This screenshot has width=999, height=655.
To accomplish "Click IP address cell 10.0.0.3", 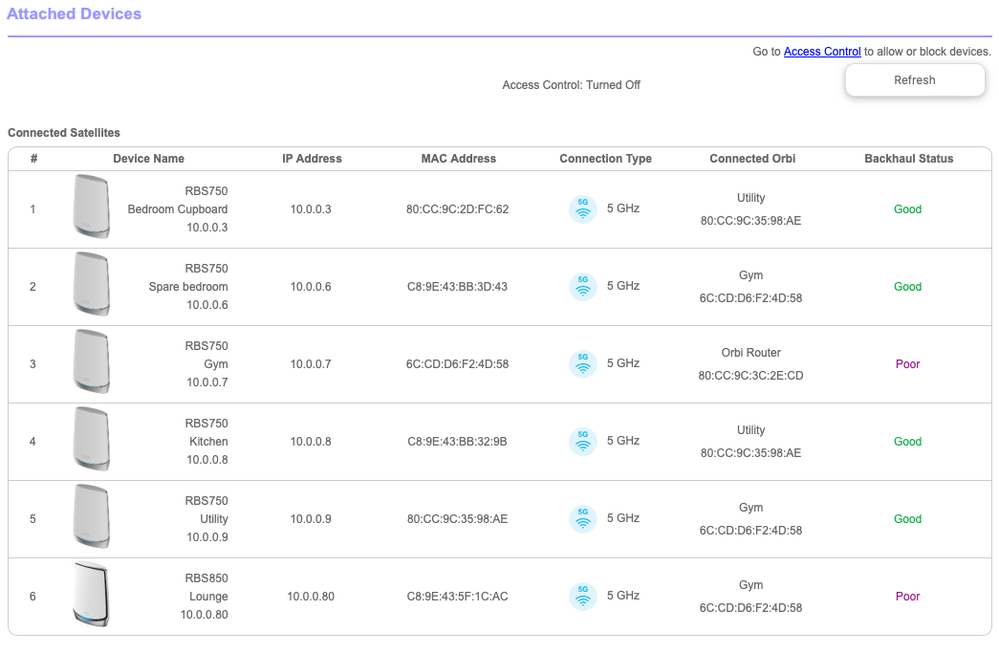I will point(311,209).
